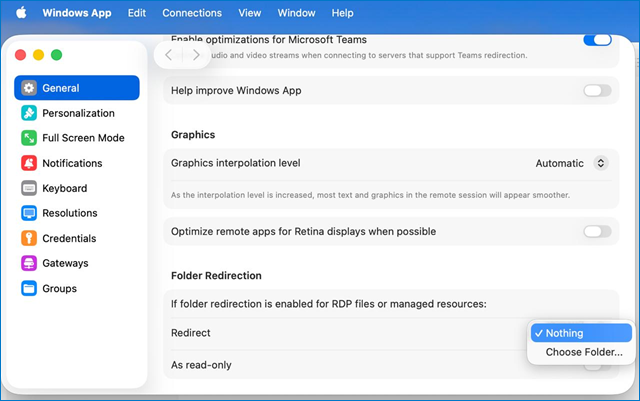Select Nothing in the Redirect popup
The width and height of the screenshot is (640, 401).
[x=581, y=333]
